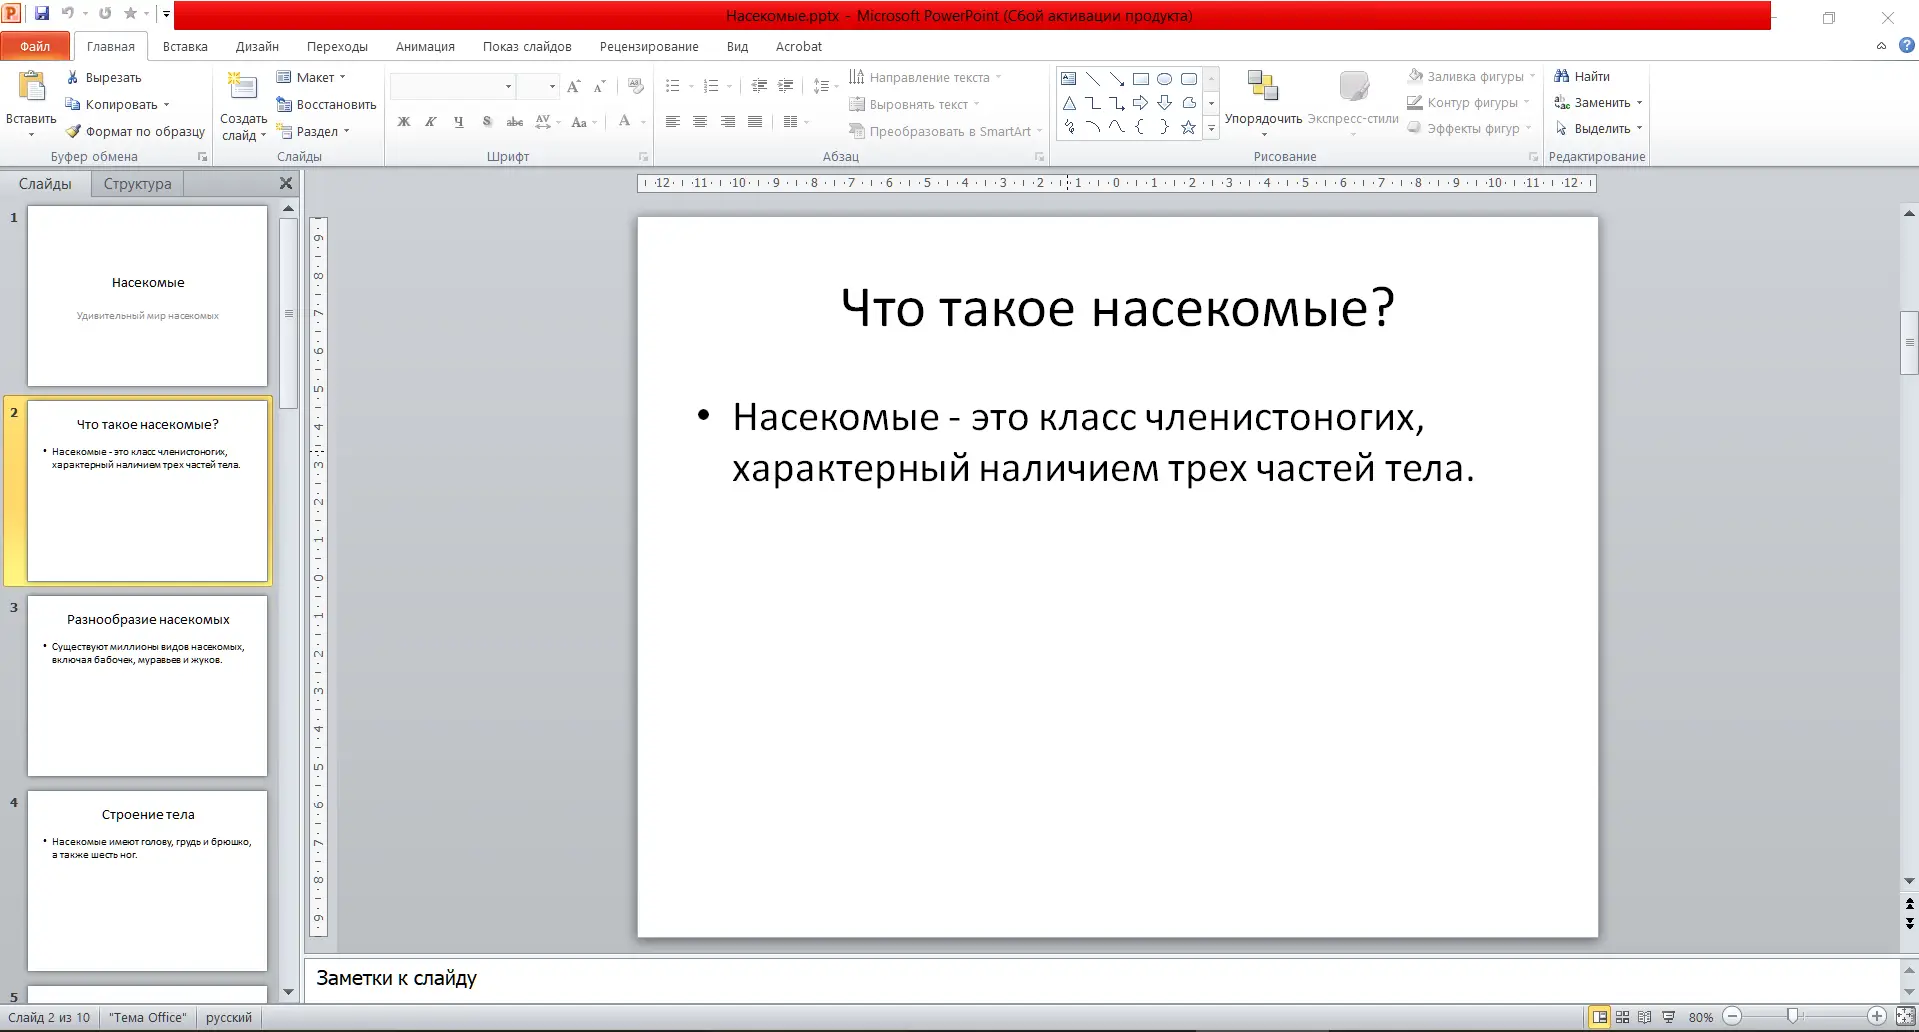The width and height of the screenshot is (1919, 1032).
Task: Open line spacing dropdown
Action: pyautogui.click(x=824, y=87)
